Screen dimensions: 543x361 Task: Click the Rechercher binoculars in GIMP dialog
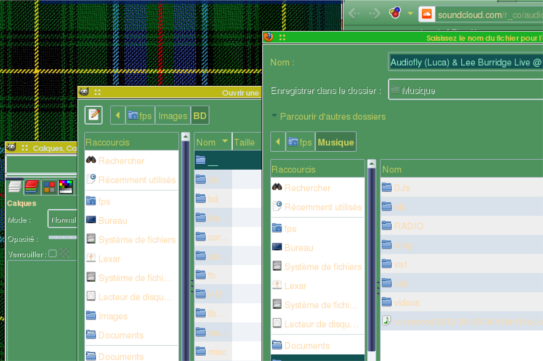pos(91,160)
